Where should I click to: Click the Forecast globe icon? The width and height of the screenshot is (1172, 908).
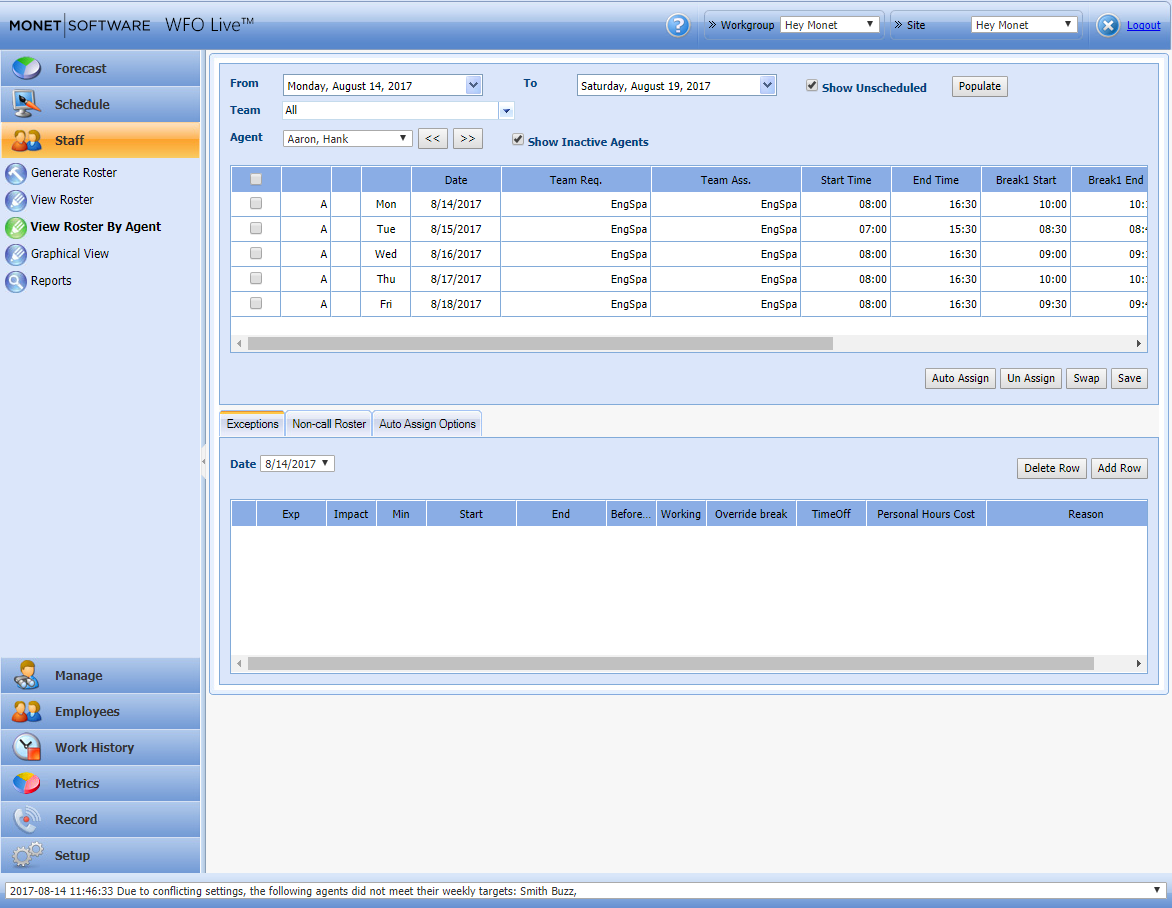[27, 69]
